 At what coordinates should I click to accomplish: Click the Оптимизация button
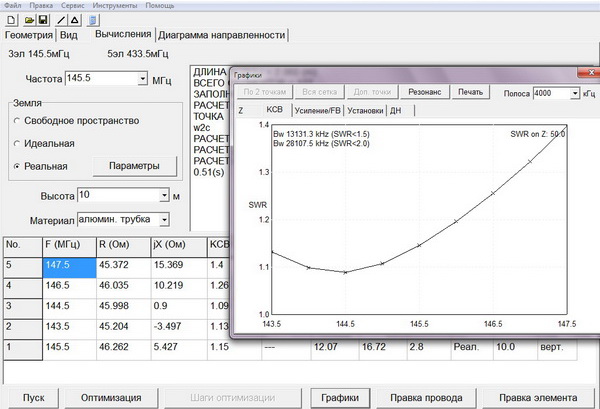(111, 398)
